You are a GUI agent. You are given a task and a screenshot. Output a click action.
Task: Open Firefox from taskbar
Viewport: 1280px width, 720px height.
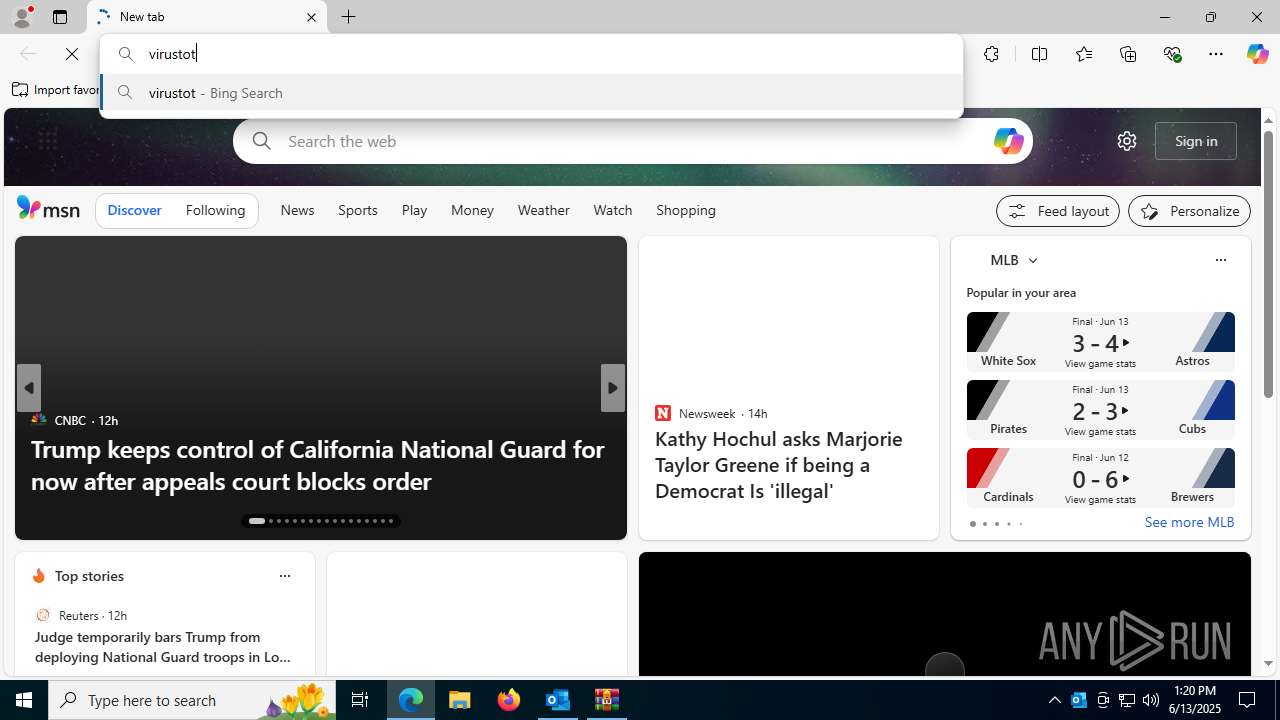(x=509, y=700)
